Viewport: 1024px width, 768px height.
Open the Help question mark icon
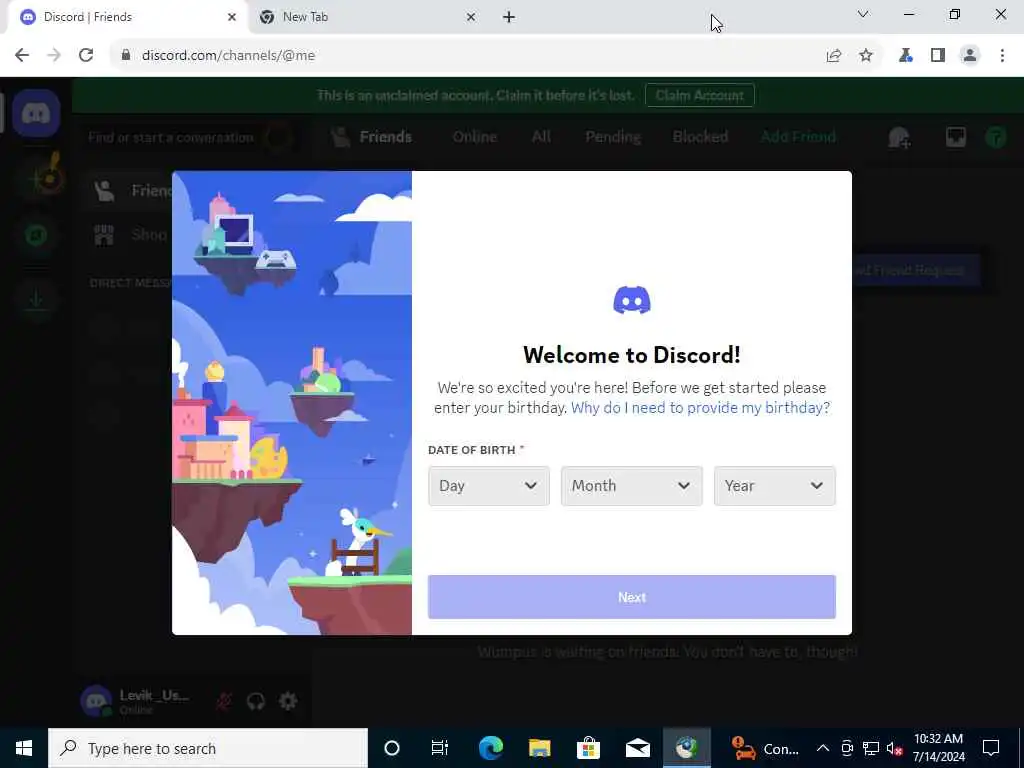click(996, 137)
